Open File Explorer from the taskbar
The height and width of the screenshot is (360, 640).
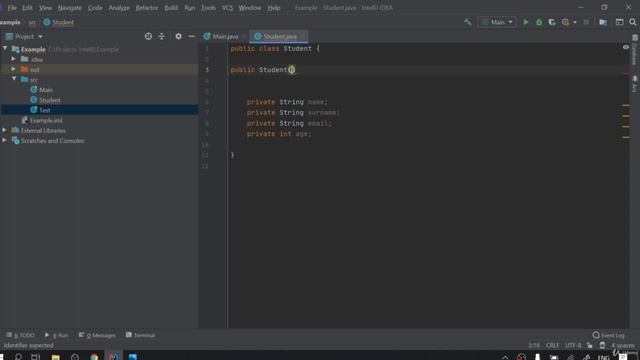tap(56, 356)
